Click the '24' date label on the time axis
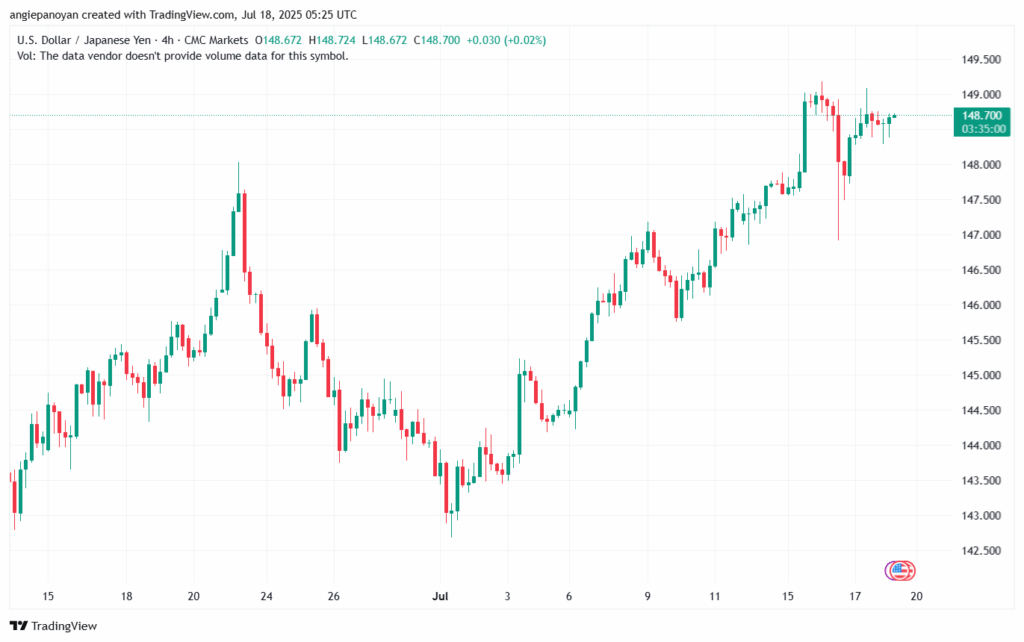Image resolution: width=1024 pixels, height=642 pixels. pos(266,597)
